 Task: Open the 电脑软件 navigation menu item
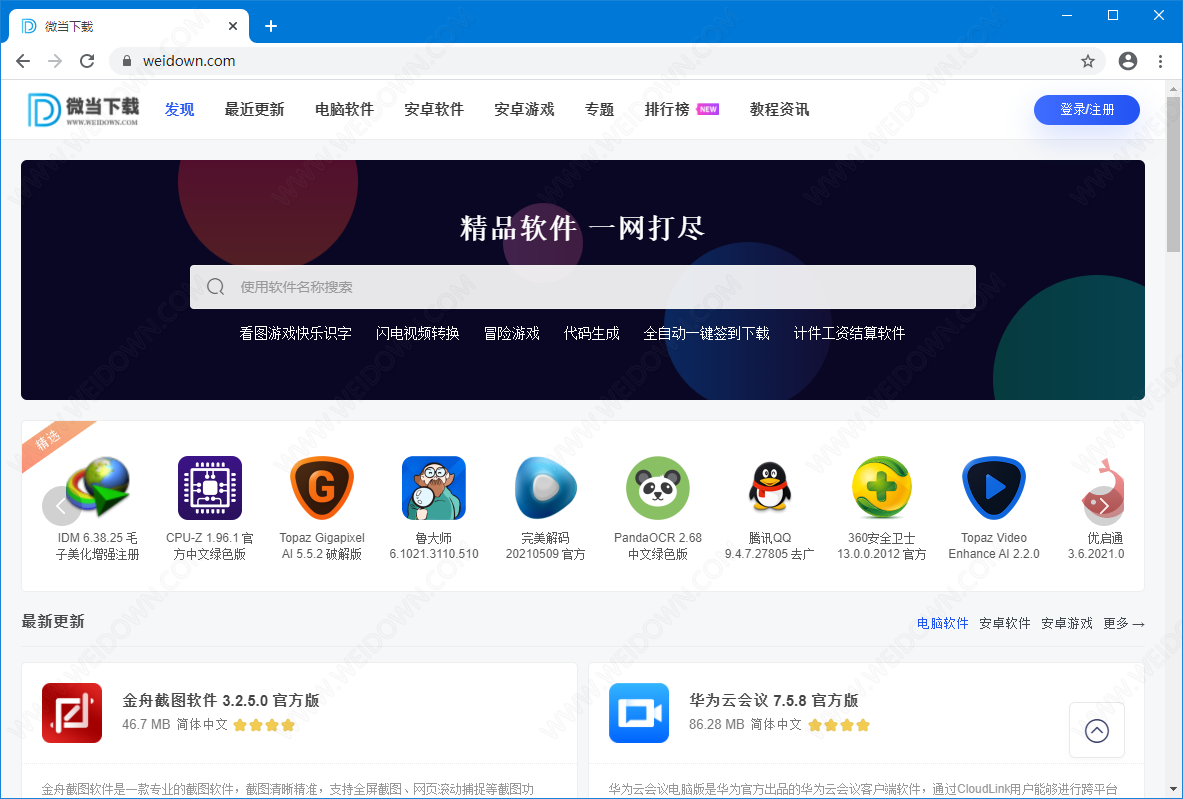pyautogui.click(x=344, y=110)
